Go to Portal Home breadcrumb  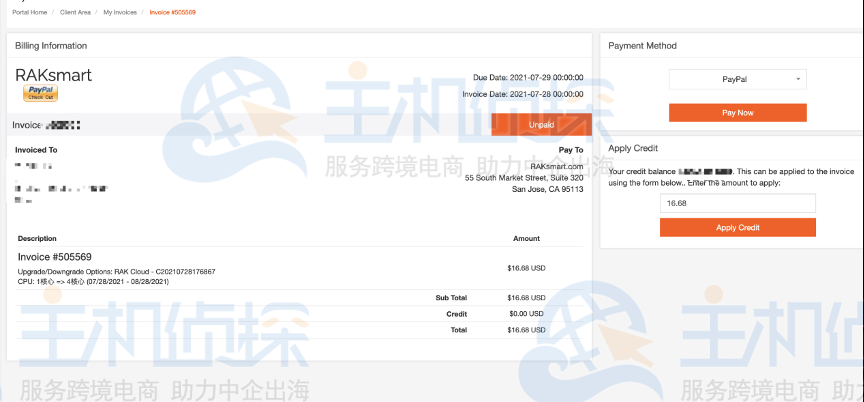tap(30, 12)
